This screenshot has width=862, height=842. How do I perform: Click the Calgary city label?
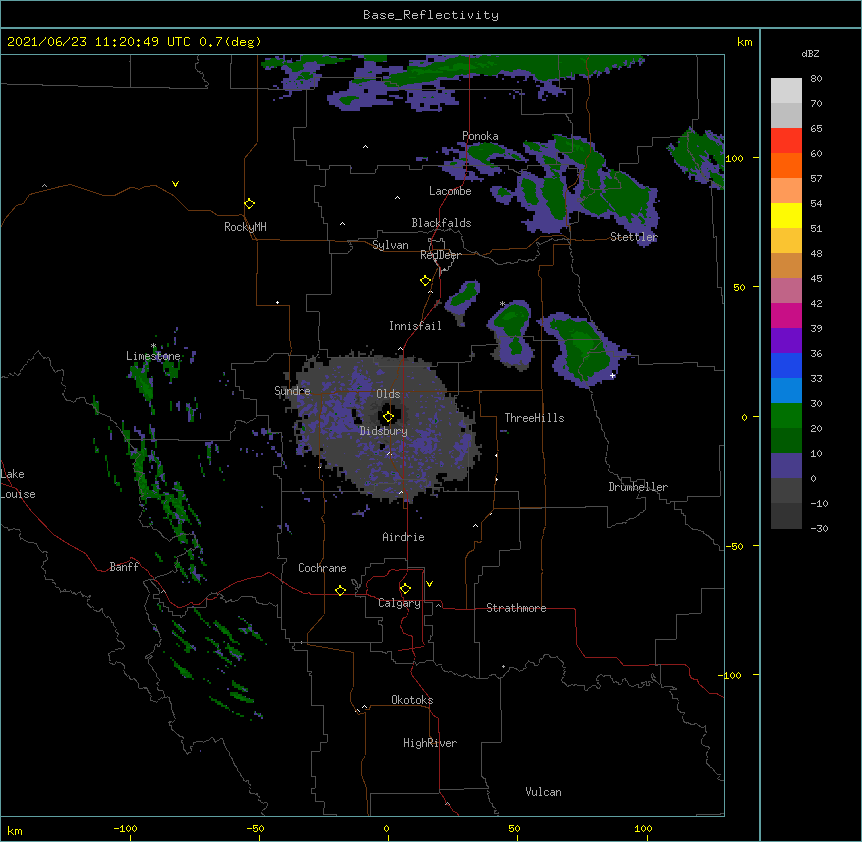click(399, 603)
